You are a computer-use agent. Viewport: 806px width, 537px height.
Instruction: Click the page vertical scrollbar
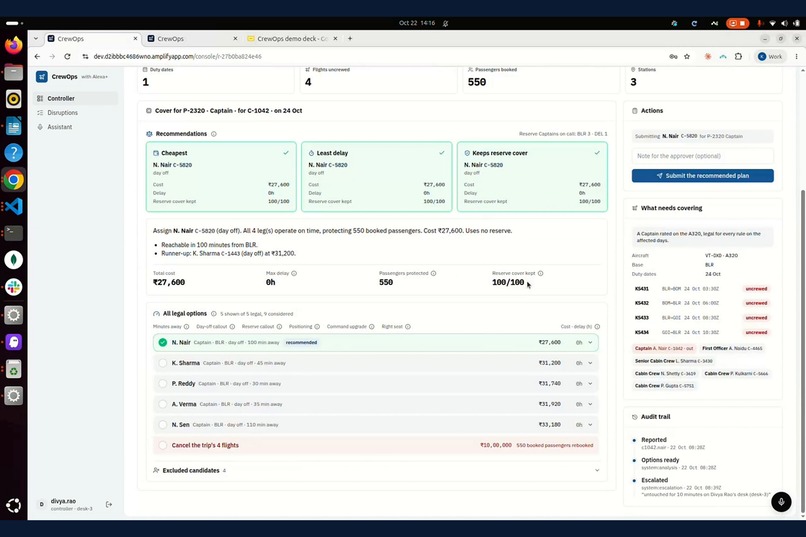click(x=802, y=351)
